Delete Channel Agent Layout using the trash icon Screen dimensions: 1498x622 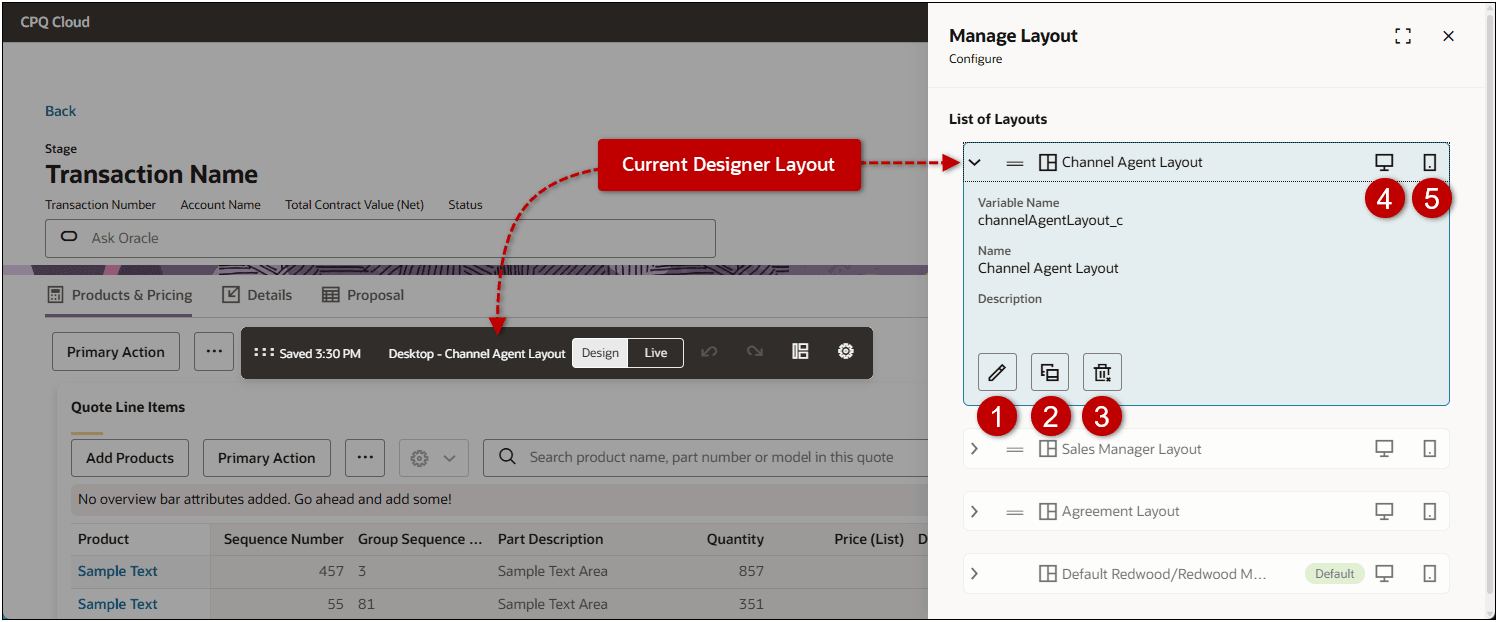1102,371
